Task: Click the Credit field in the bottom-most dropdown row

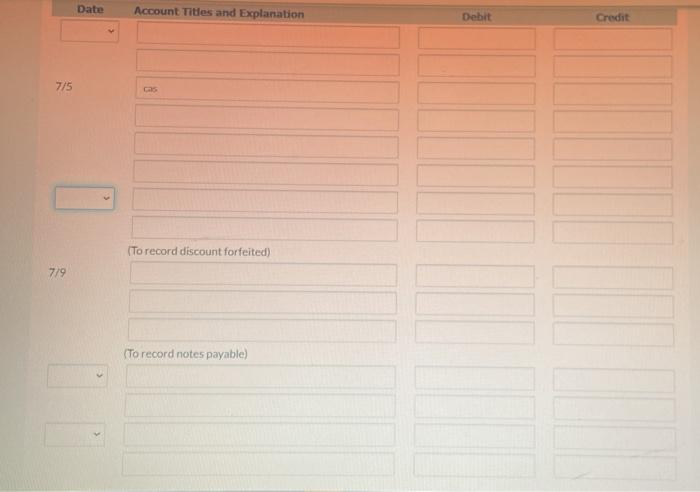Action: click(614, 438)
